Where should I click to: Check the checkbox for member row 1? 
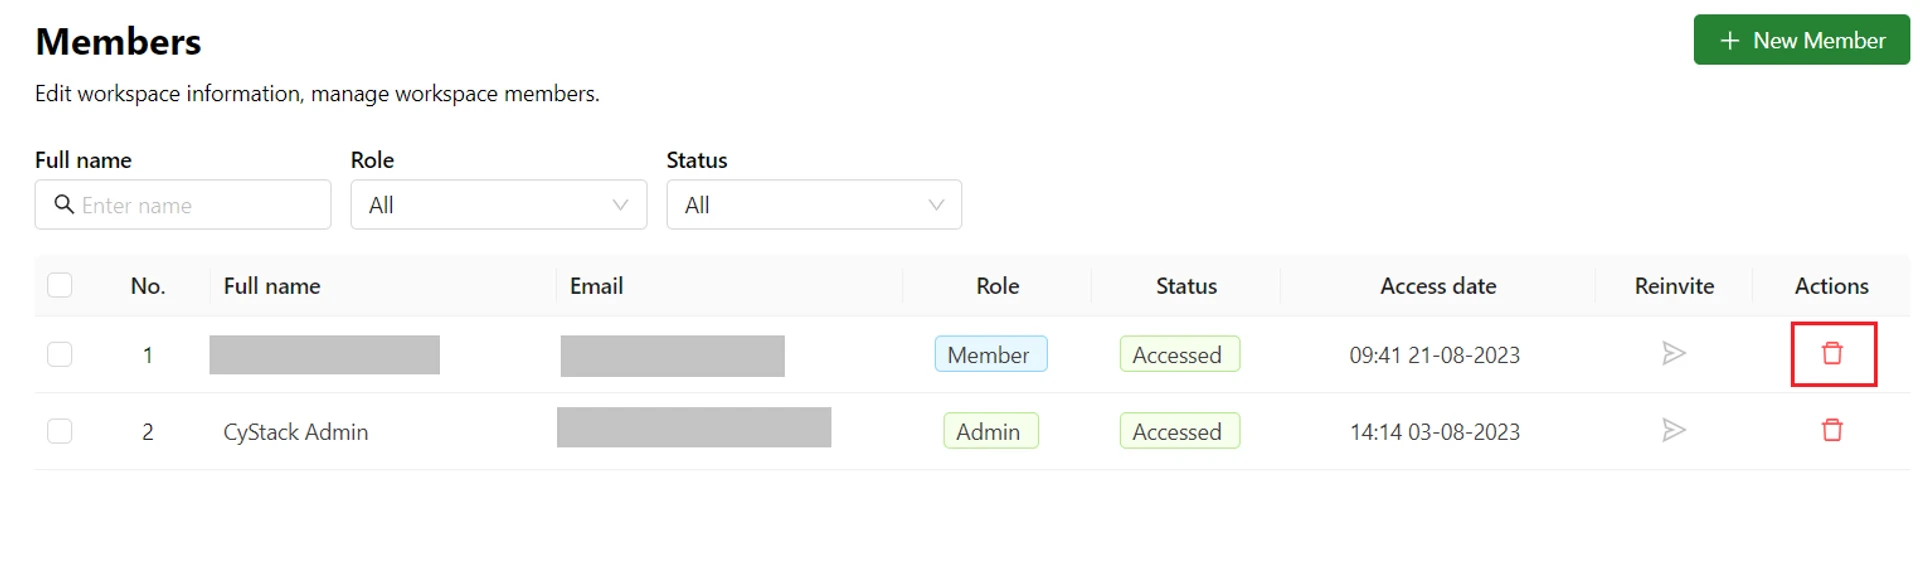point(60,354)
